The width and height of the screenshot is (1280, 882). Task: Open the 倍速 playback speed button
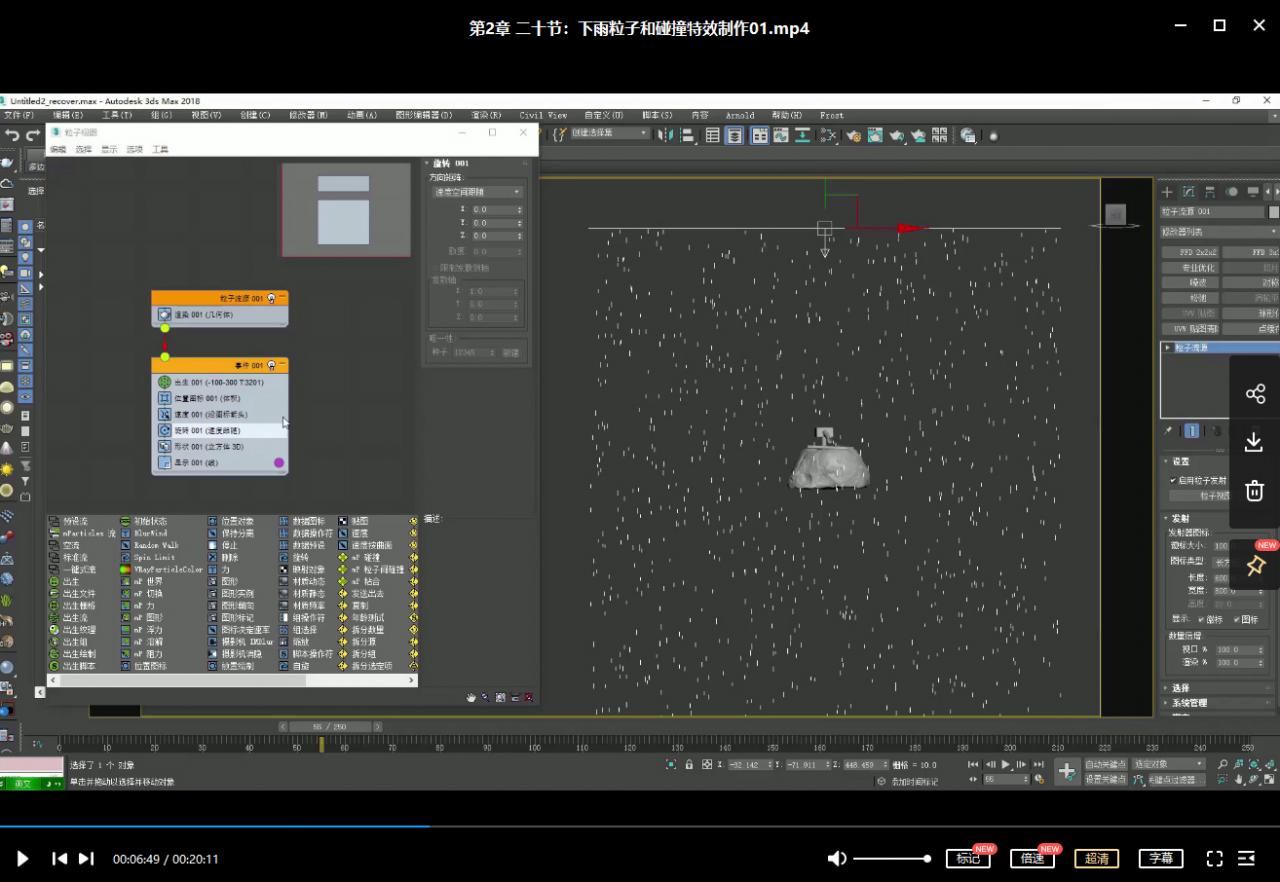tap(1032, 858)
